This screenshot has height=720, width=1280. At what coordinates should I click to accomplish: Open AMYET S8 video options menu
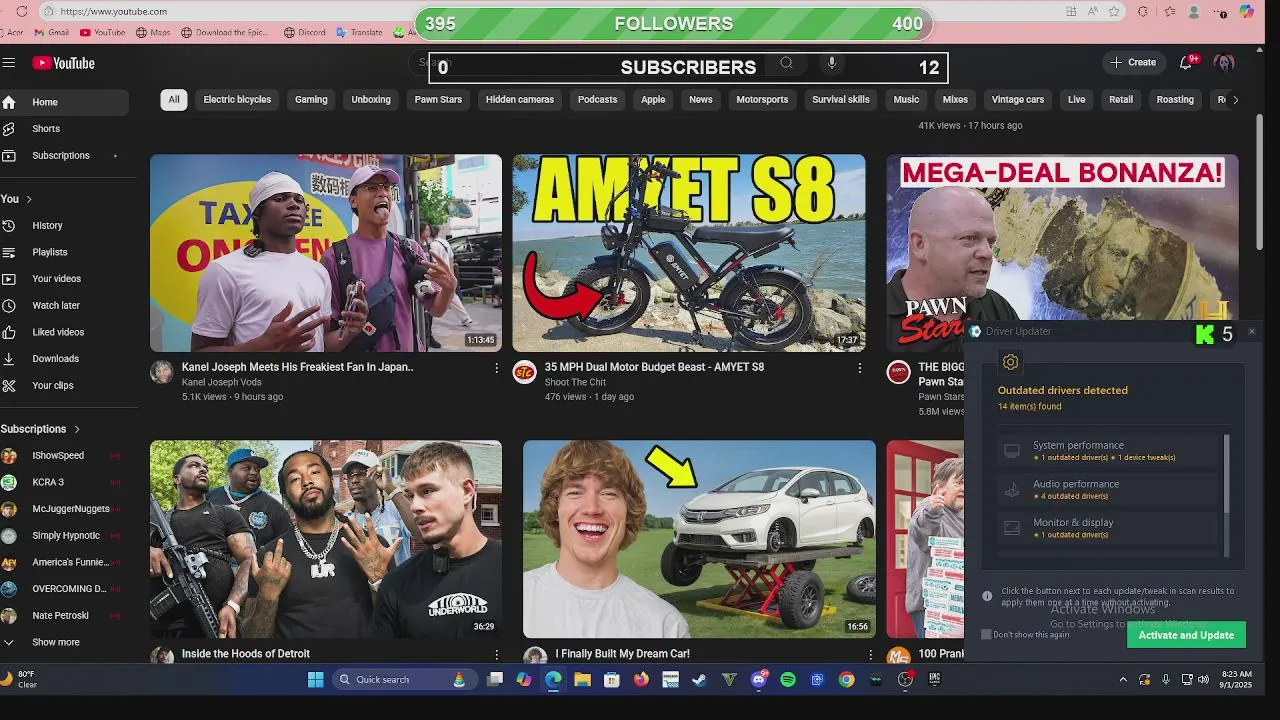click(x=859, y=368)
